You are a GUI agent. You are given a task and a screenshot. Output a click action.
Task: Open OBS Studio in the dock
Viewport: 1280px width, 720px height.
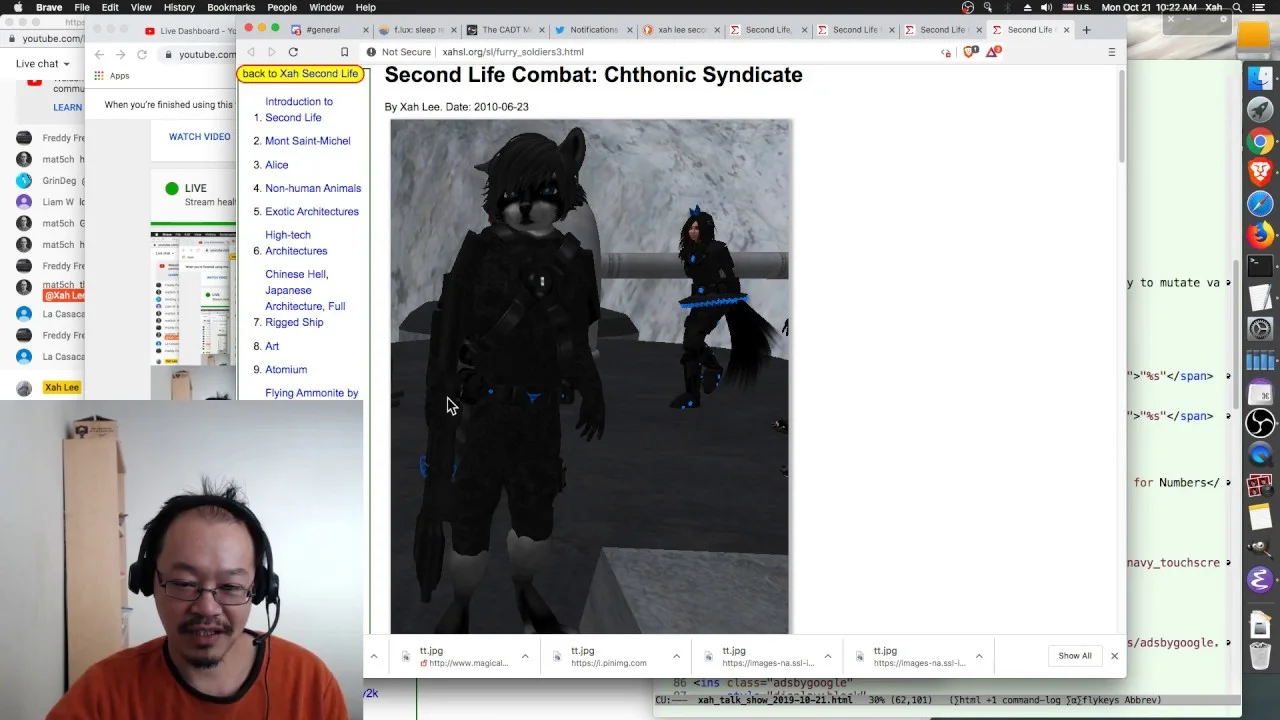pyautogui.click(x=1259, y=423)
